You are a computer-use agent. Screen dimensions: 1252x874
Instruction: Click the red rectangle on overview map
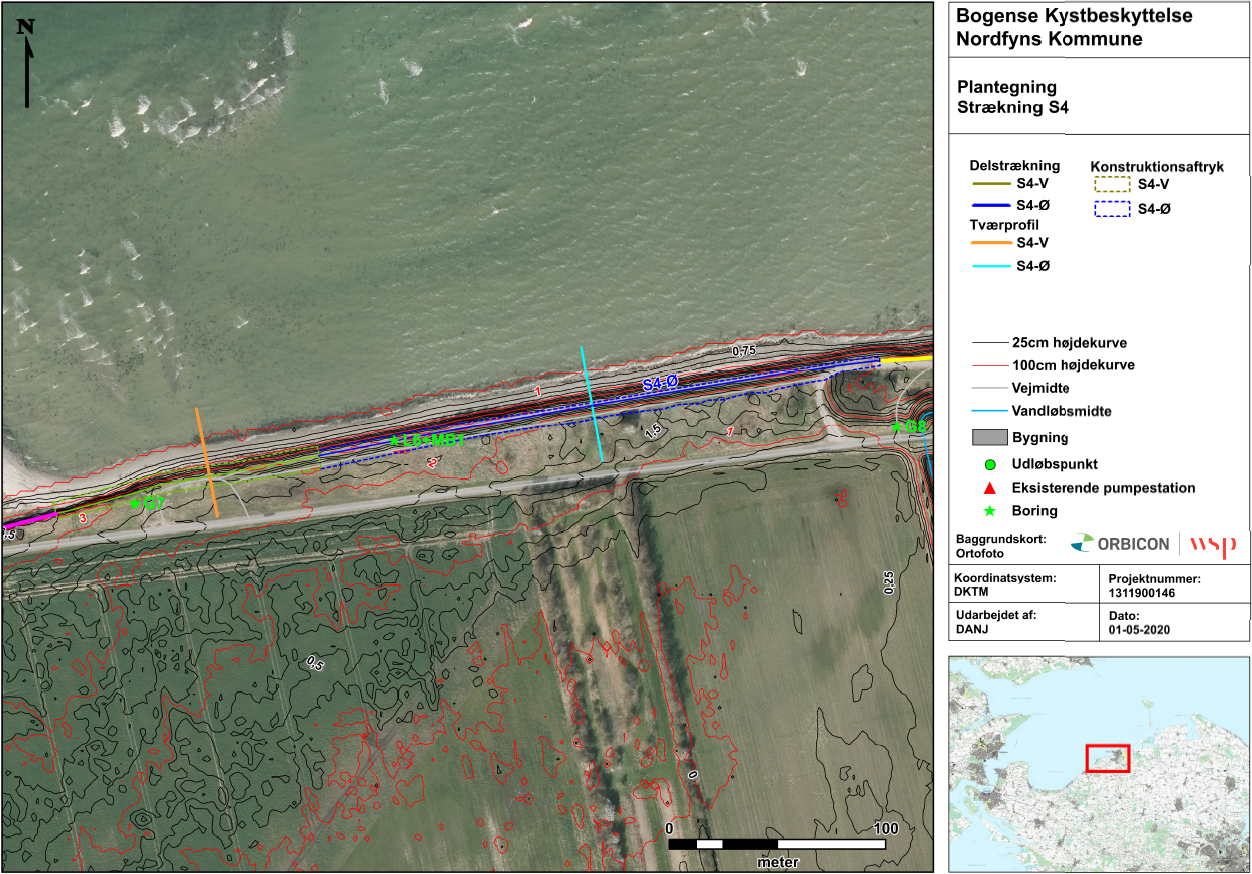tap(1107, 759)
